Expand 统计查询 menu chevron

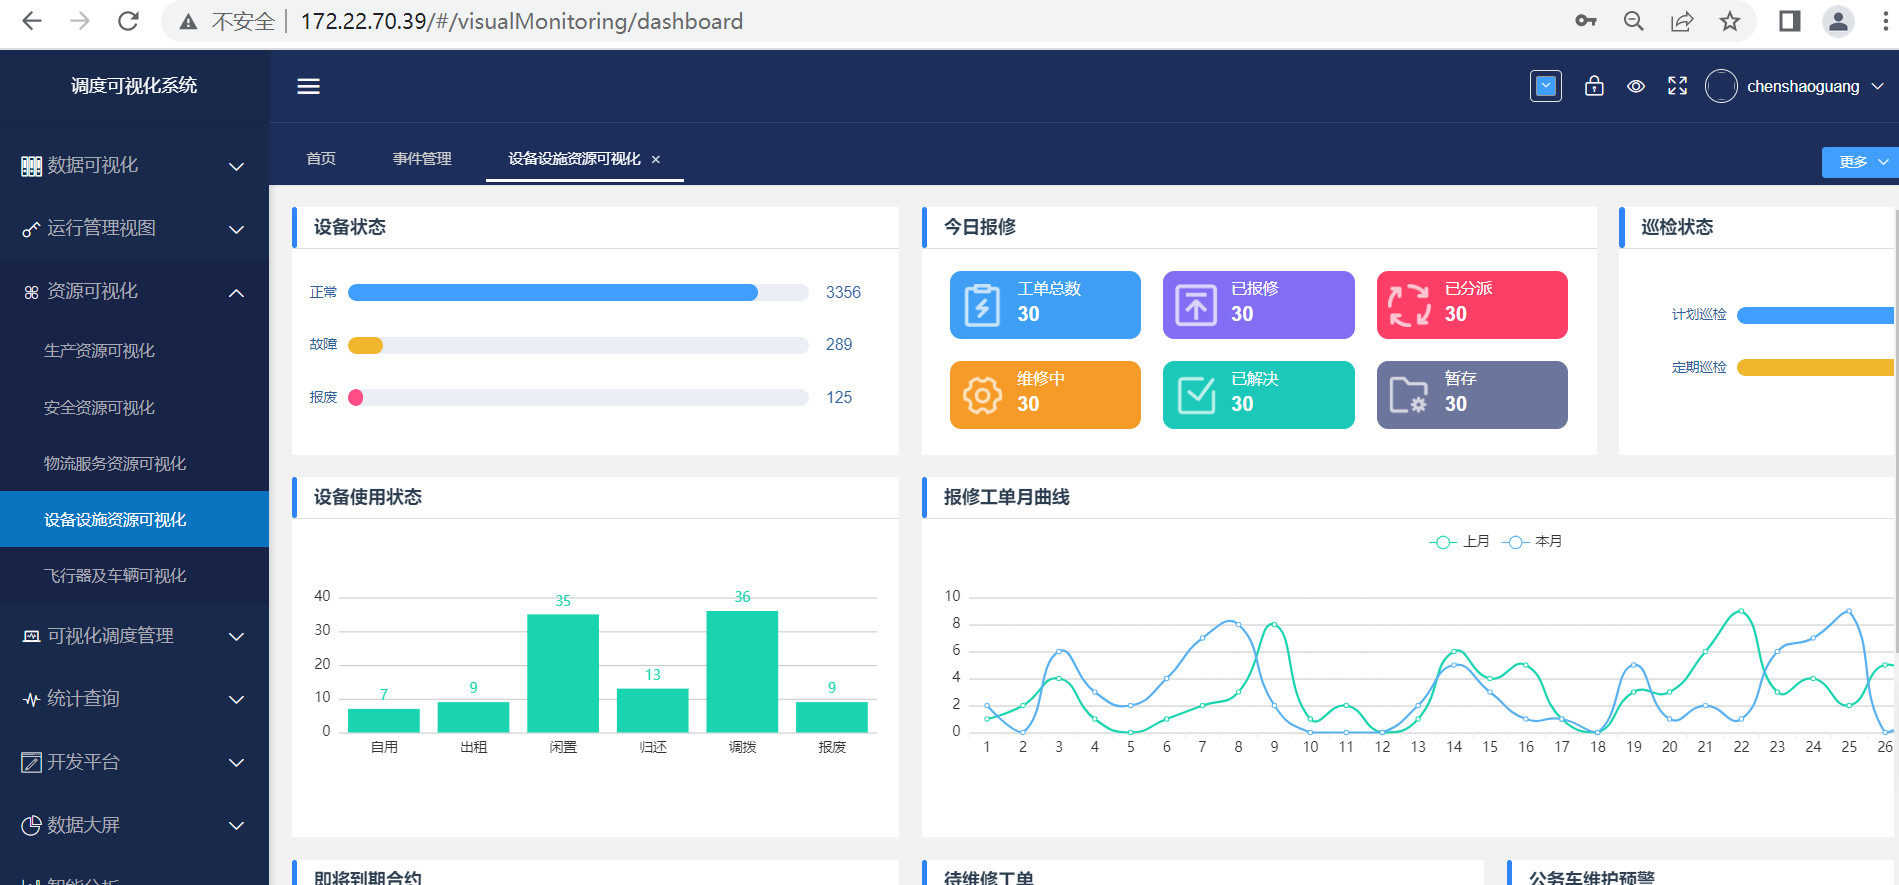coord(237,699)
